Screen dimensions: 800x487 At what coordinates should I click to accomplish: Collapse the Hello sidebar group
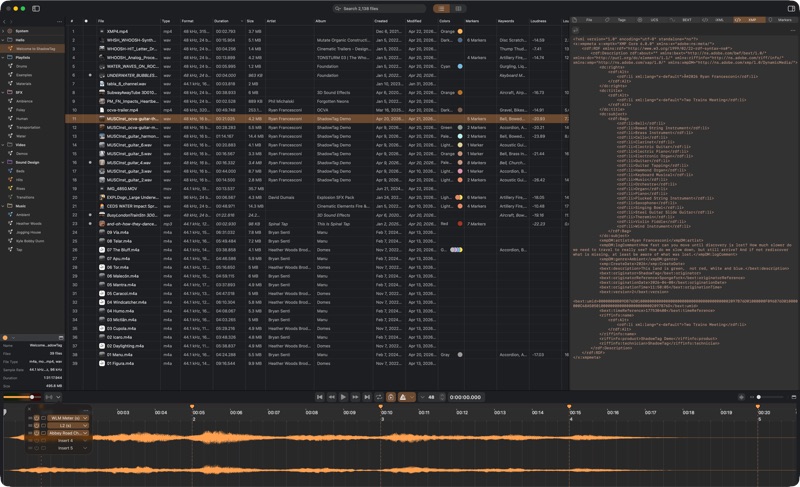click(3, 40)
